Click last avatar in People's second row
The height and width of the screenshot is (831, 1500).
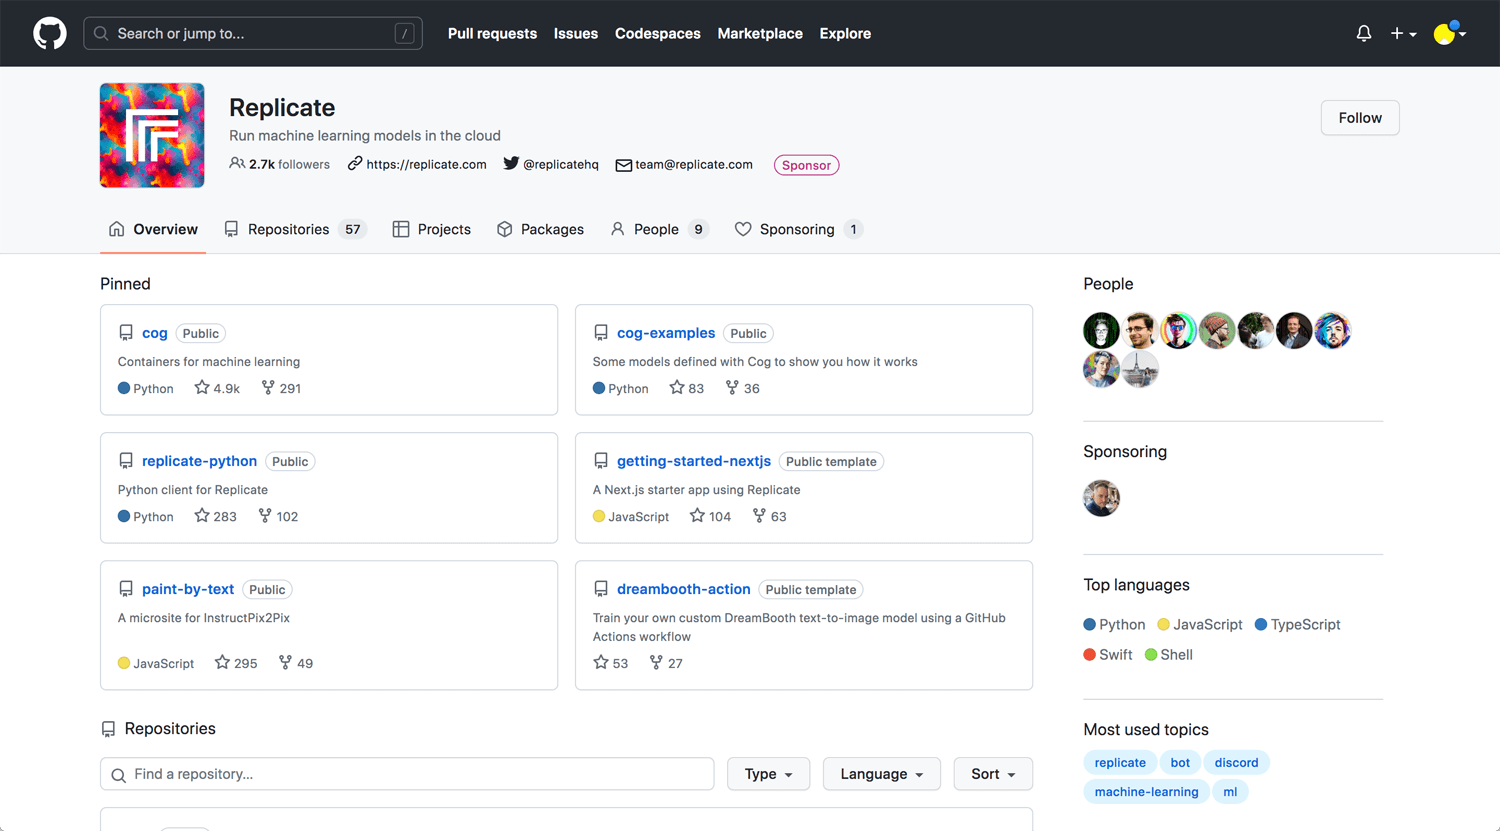click(x=1140, y=369)
